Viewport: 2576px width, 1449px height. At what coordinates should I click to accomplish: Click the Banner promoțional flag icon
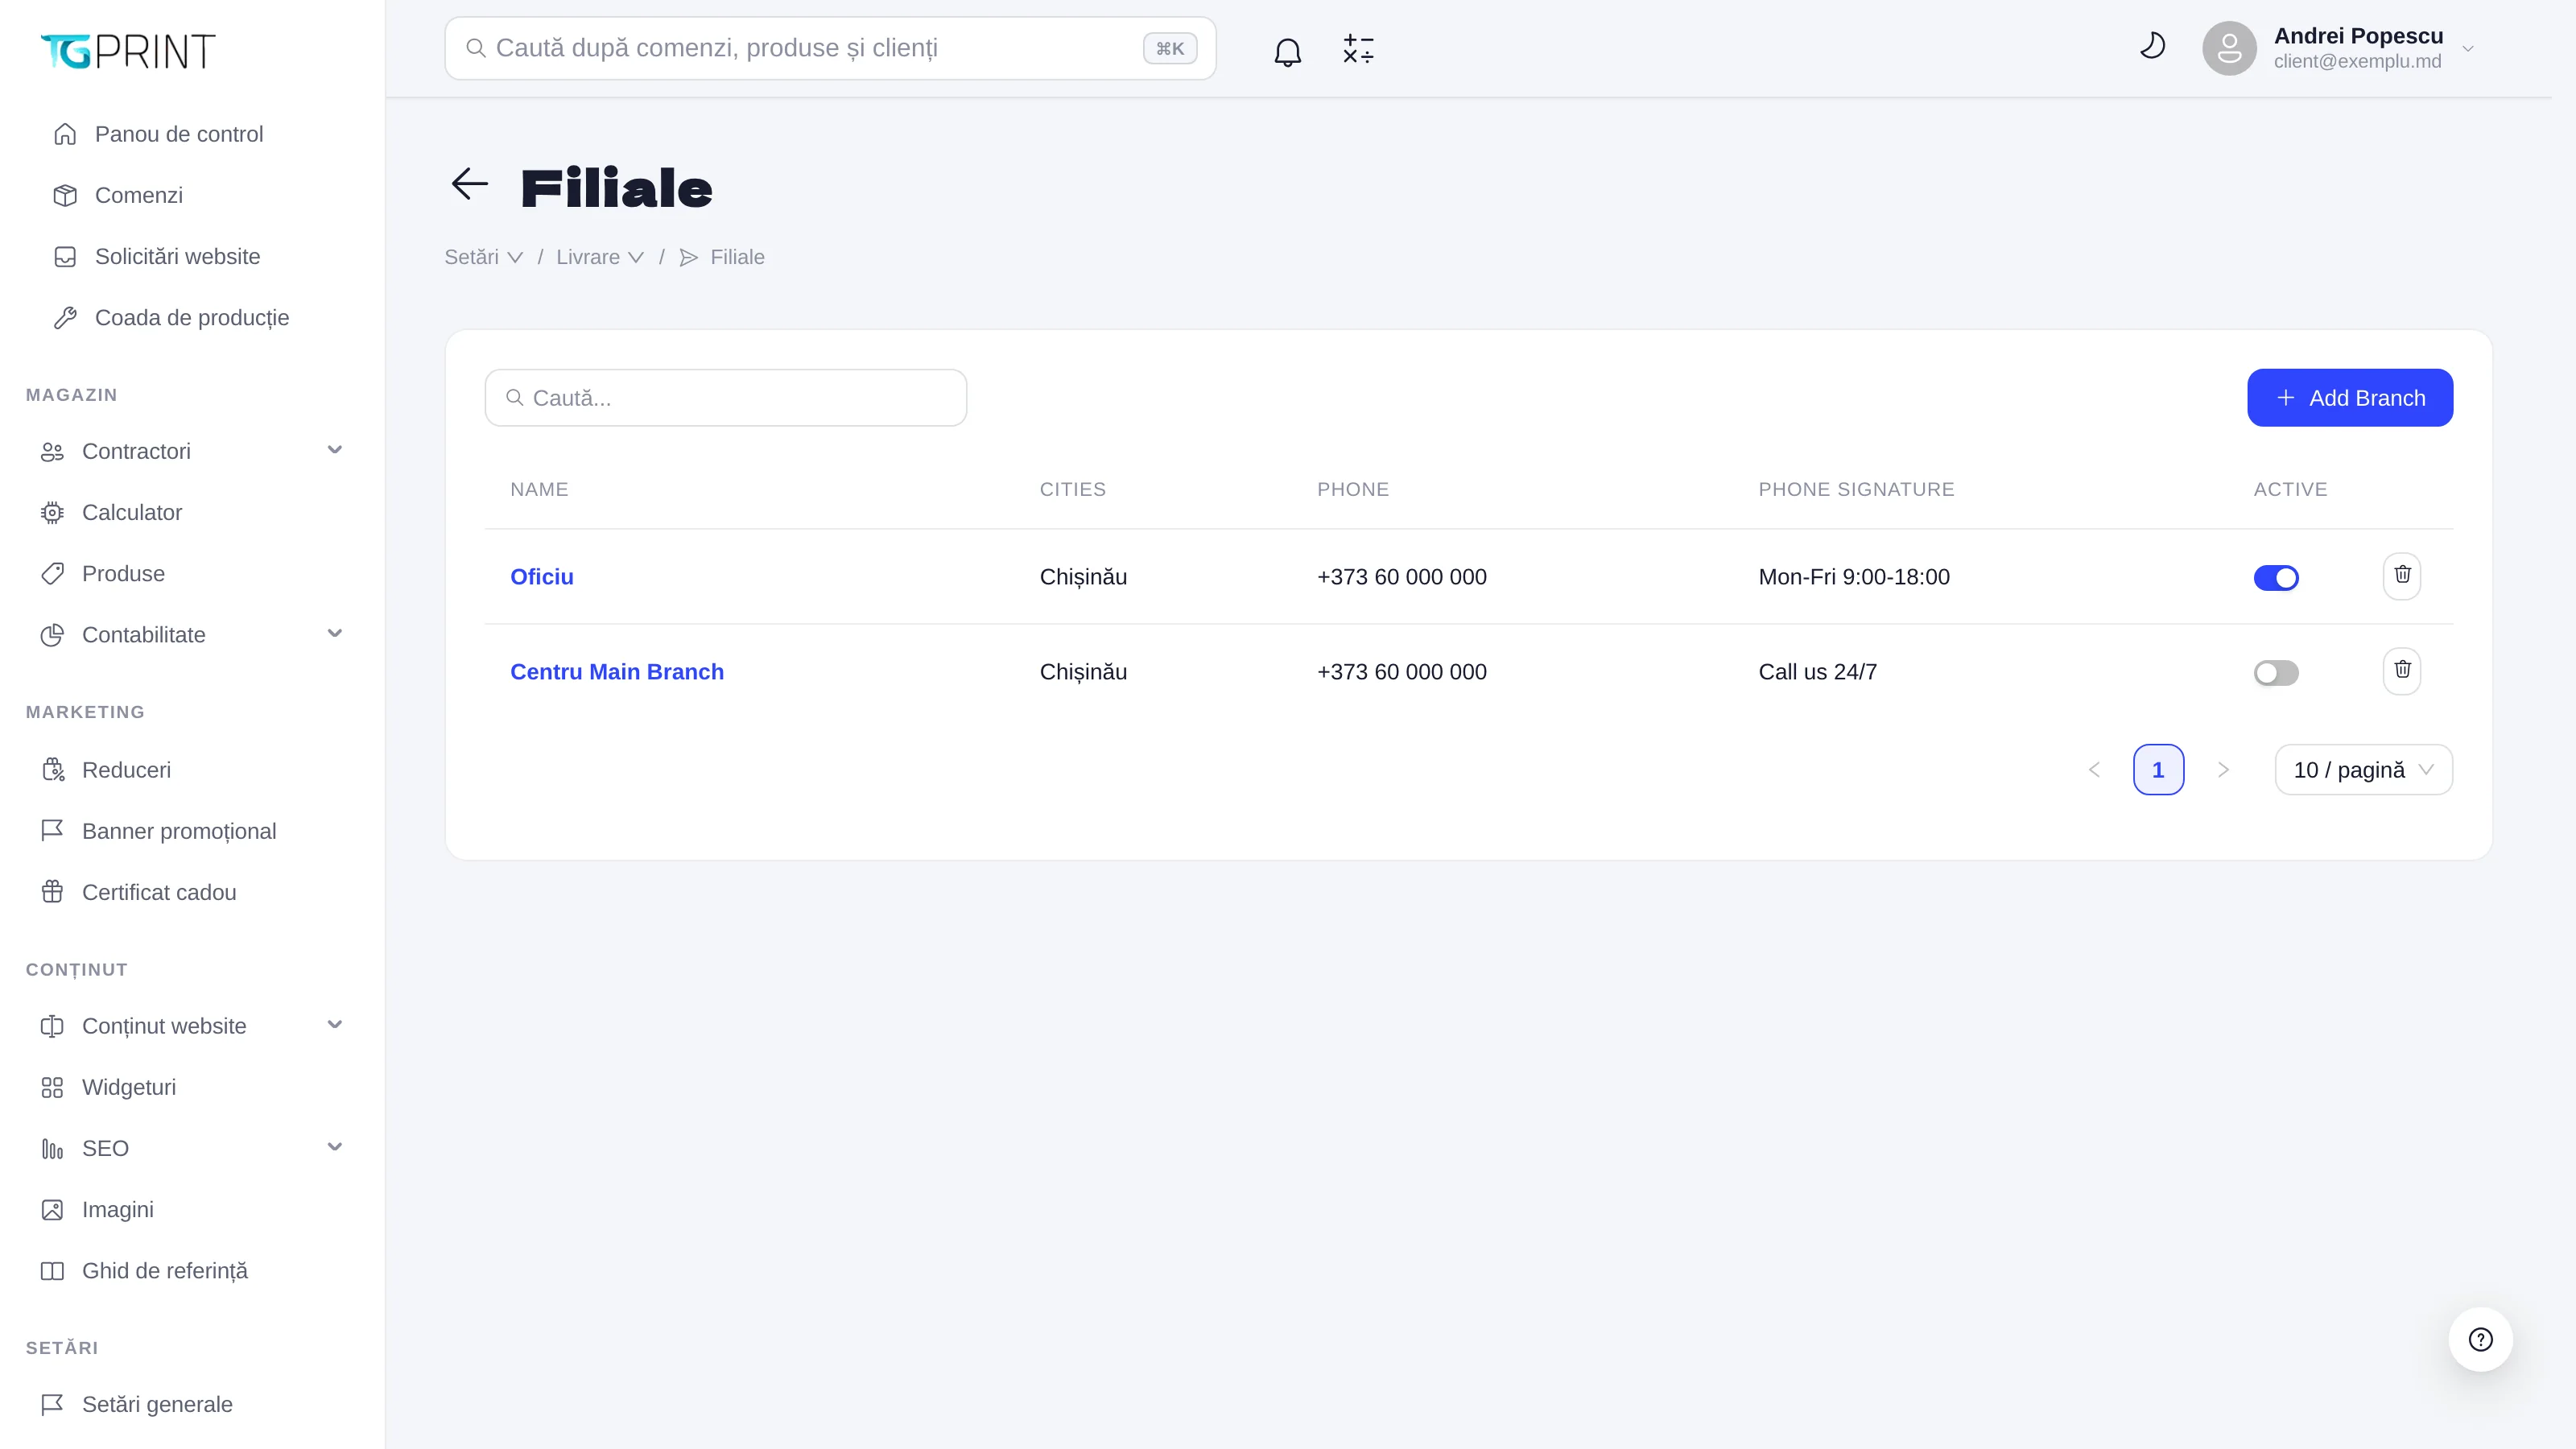pos(52,831)
